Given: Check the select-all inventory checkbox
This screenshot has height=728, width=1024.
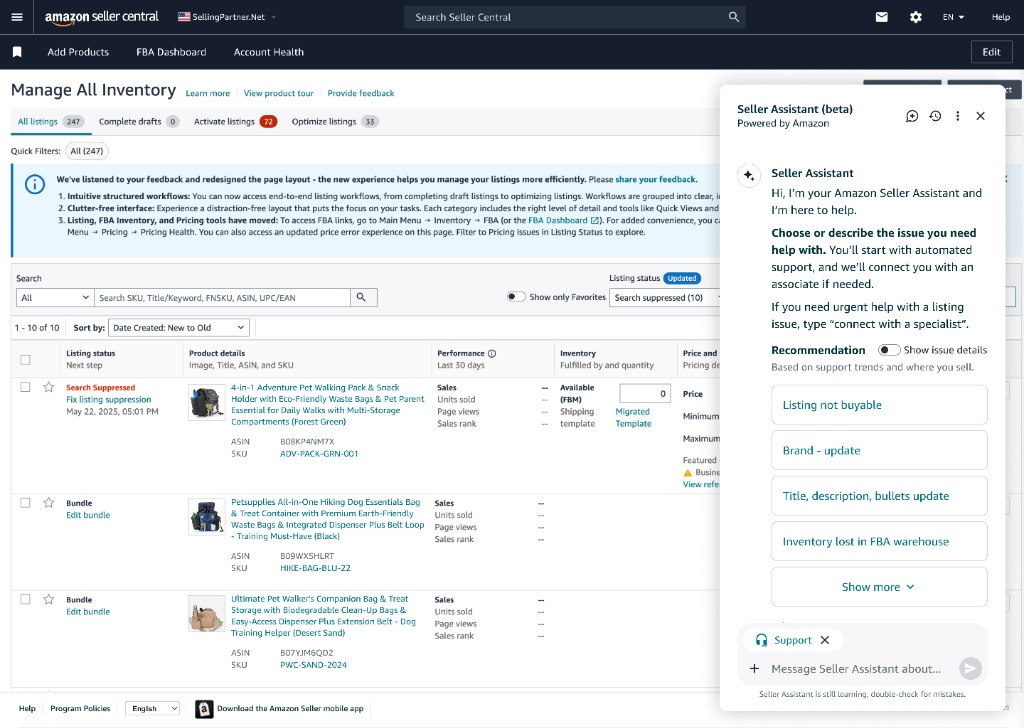Looking at the screenshot, I should pyautogui.click(x=25, y=359).
